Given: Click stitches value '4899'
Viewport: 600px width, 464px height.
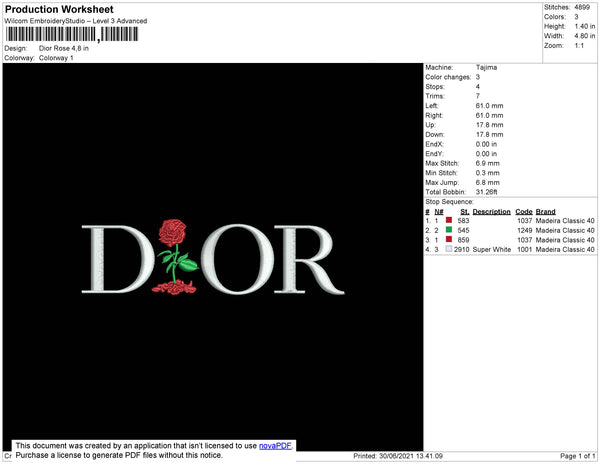Looking at the screenshot, I should point(582,7).
